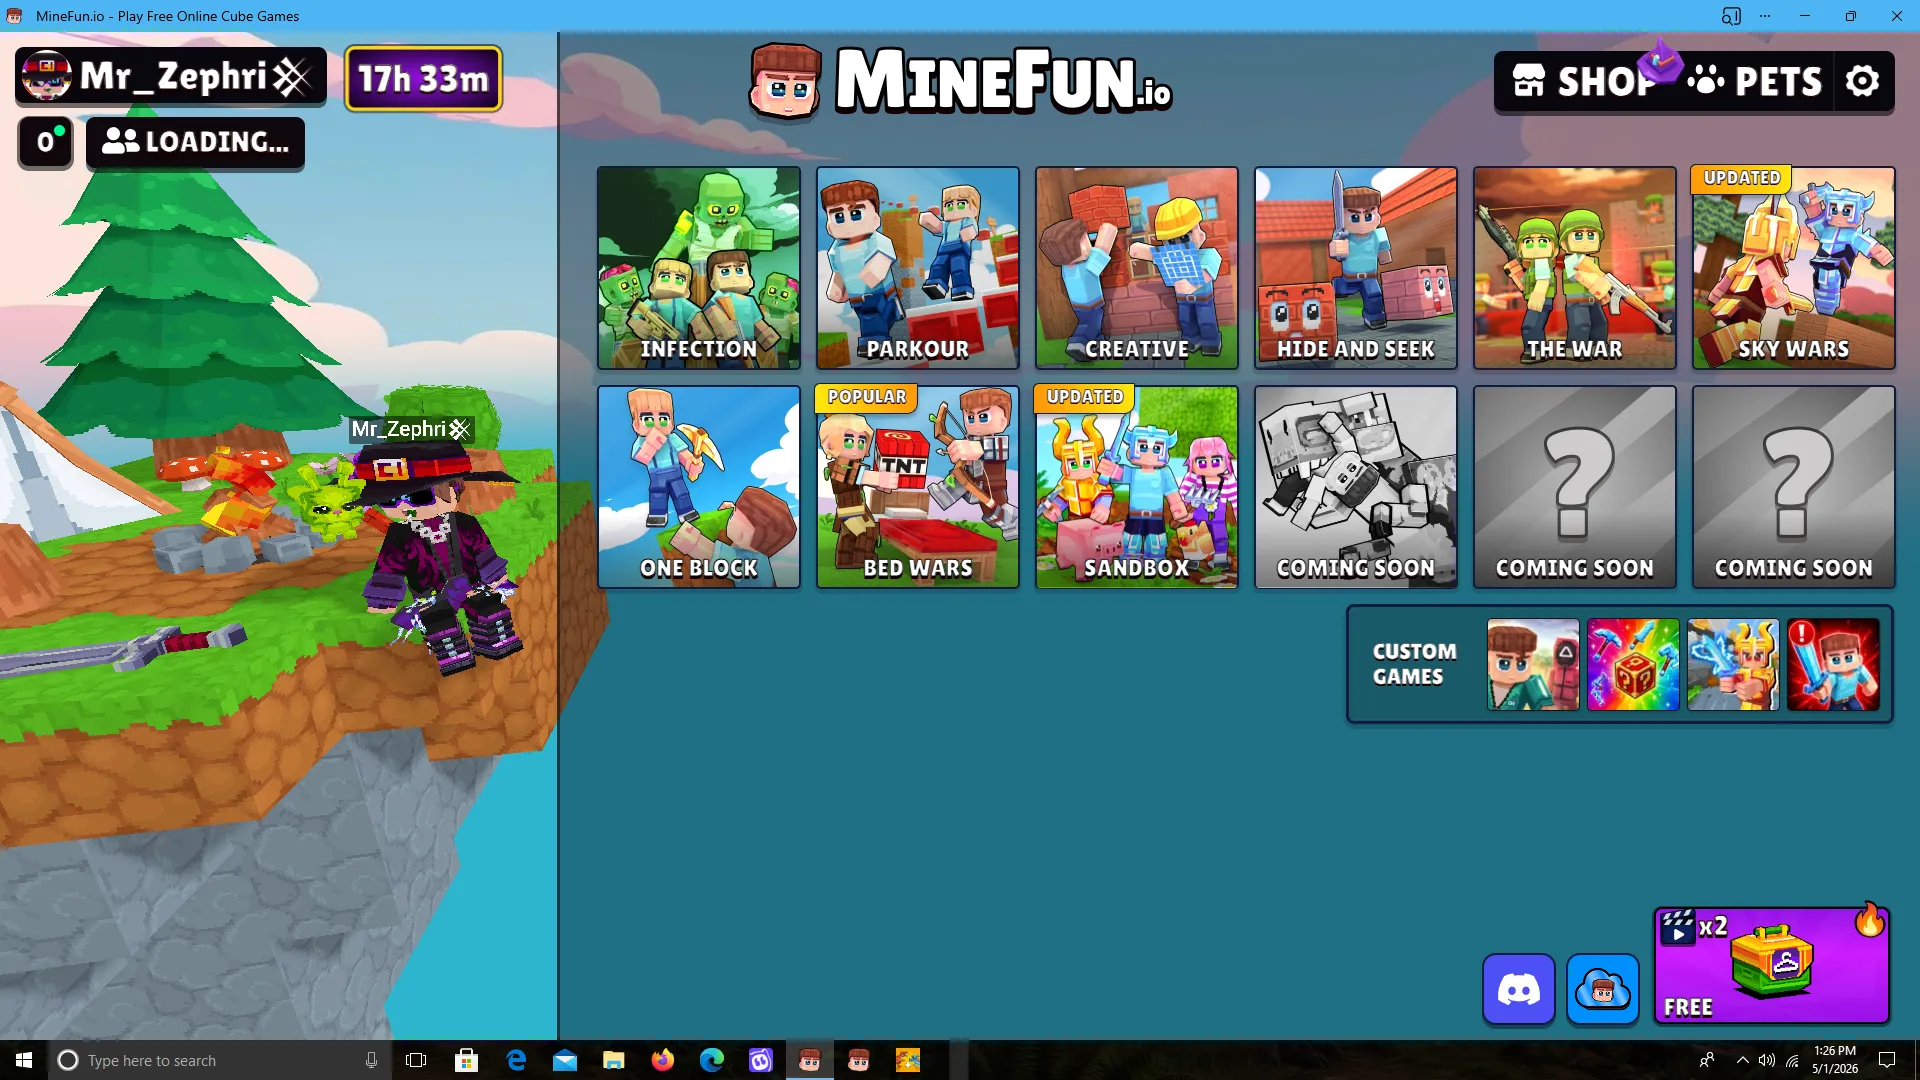The image size is (1920, 1080).
Task: Open the Windows Start menu
Action: click(24, 1060)
